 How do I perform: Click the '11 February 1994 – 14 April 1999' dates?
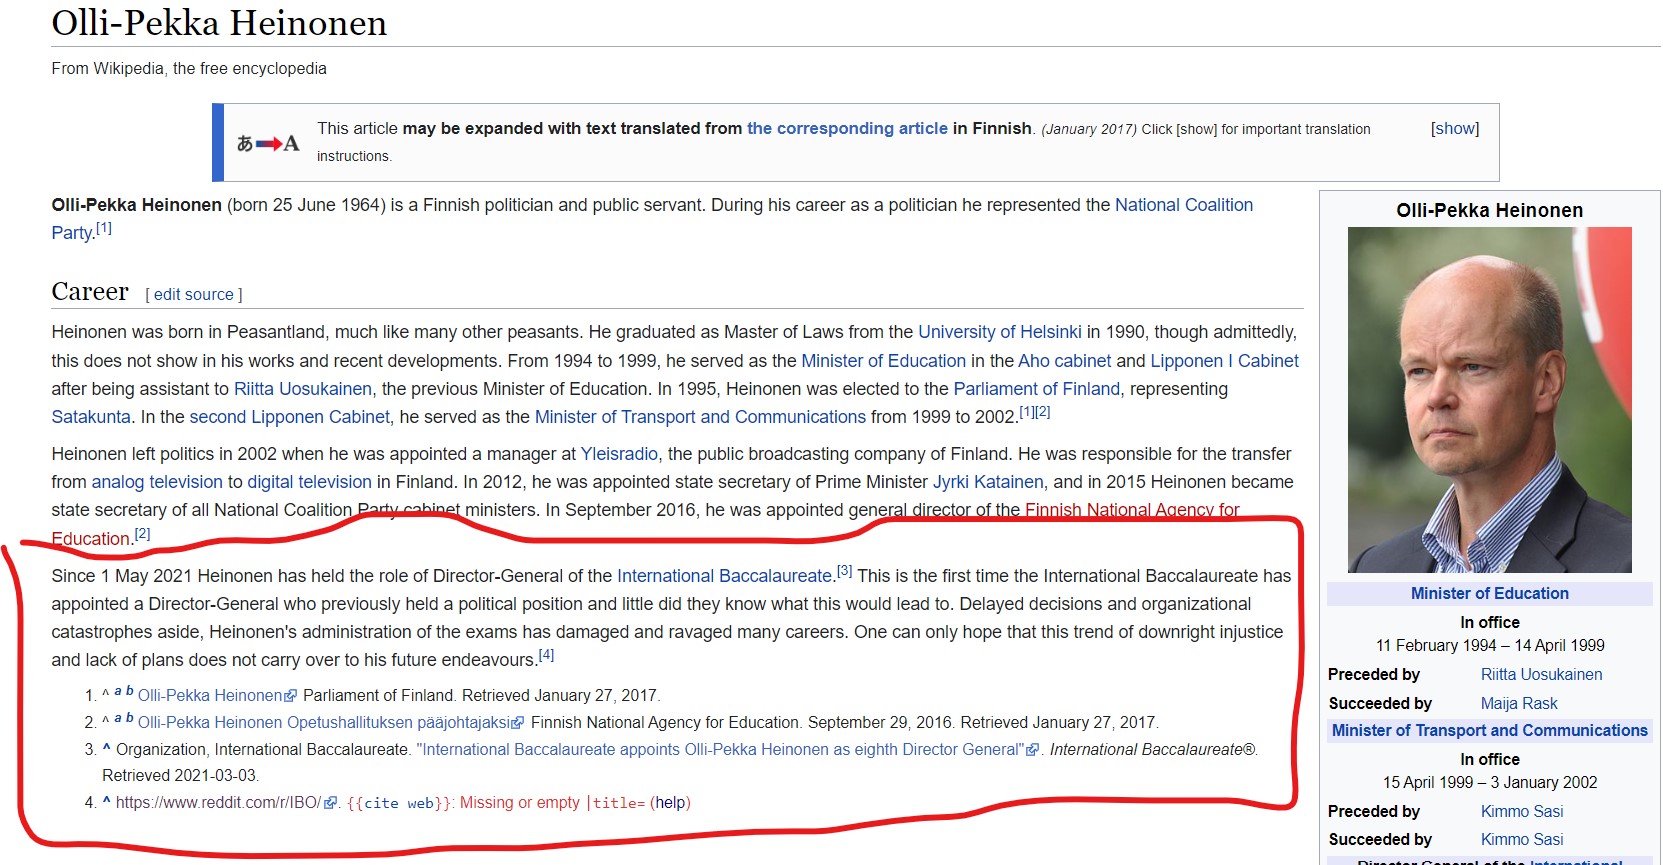pos(1490,646)
